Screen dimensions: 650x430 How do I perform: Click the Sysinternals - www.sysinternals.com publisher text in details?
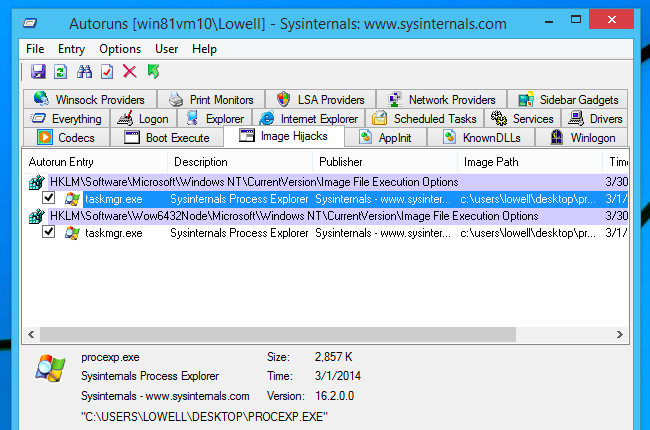click(165, 396)
